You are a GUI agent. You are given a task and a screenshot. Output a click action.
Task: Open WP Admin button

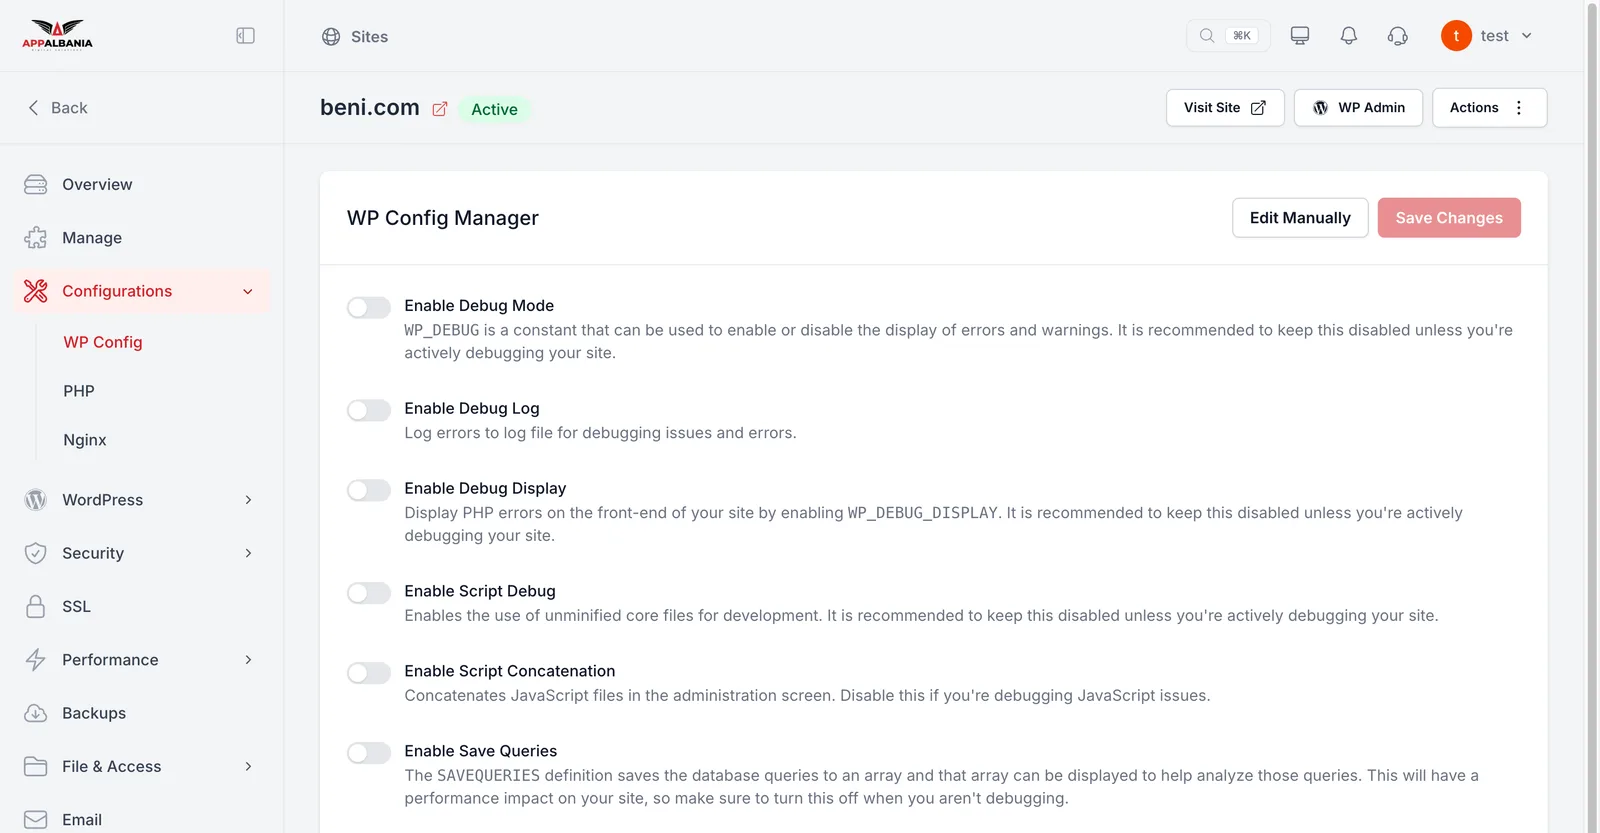pos(1358,108)
